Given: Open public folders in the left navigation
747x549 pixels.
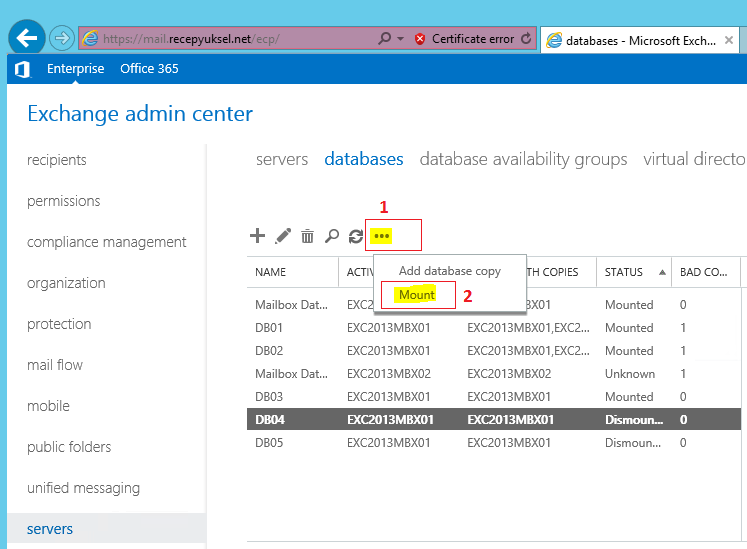Looking at the screenshot, I should (x=69, y=447).
